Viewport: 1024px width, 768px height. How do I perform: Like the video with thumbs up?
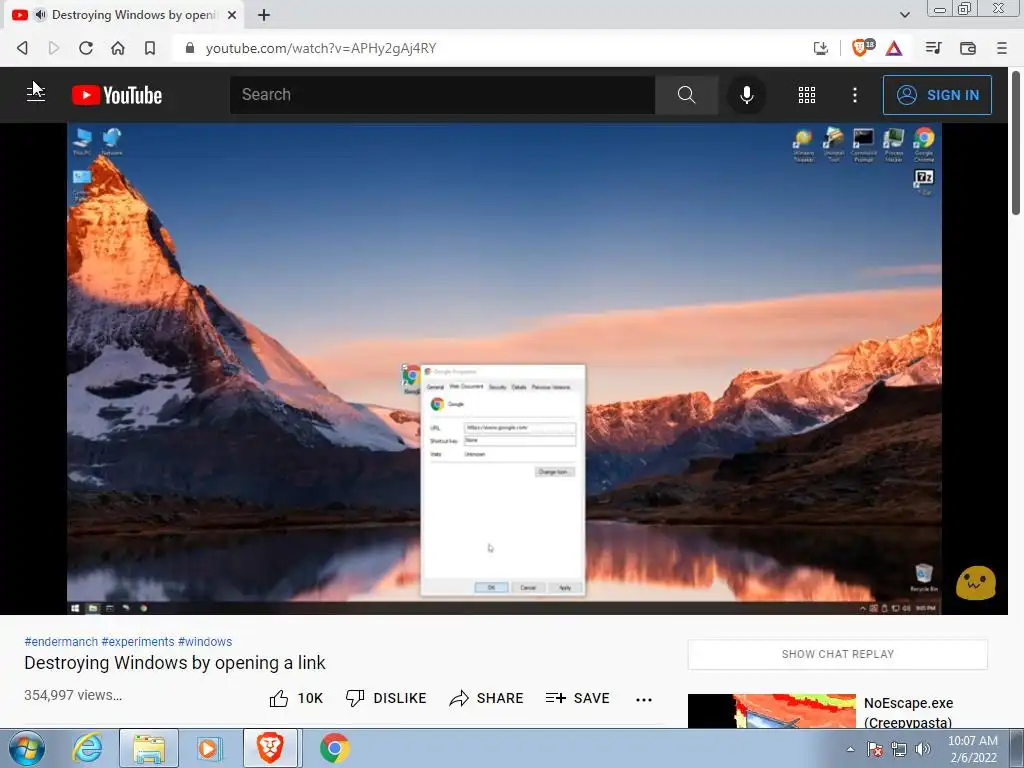click(296, 698)
